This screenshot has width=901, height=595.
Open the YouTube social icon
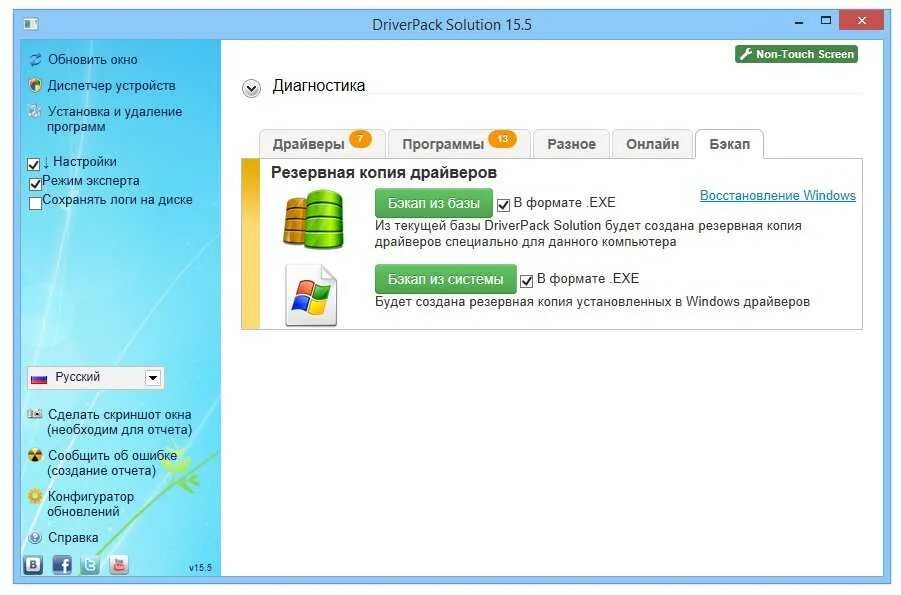119,565
